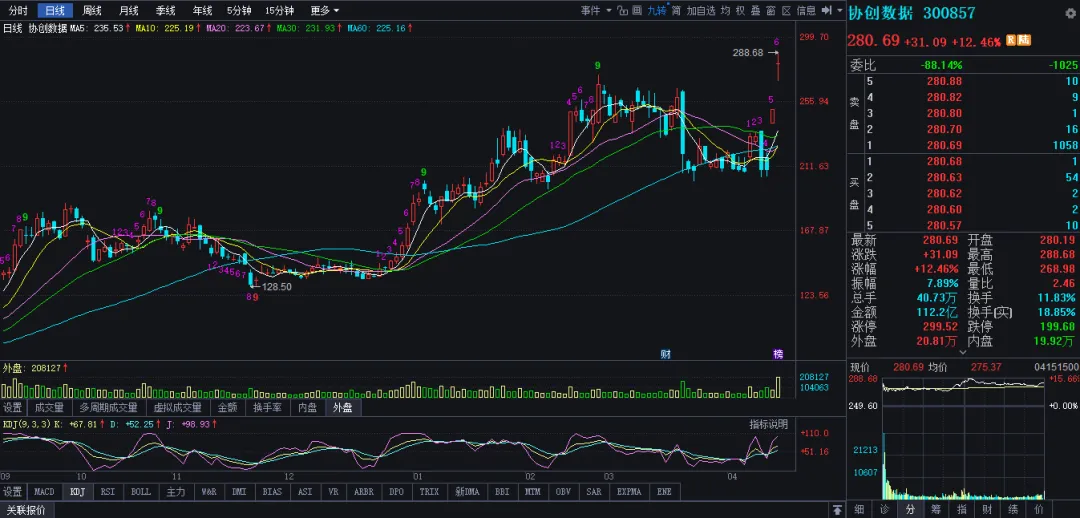Viewport: 1080px width, 518px height.
Task: Click the collapse-sidebar arrow icon
Action: [827, 10]
